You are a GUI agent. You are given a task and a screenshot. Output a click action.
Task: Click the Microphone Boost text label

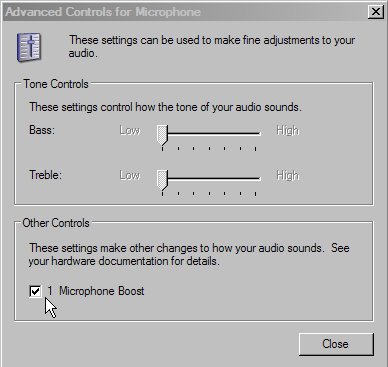click(101, 291)
